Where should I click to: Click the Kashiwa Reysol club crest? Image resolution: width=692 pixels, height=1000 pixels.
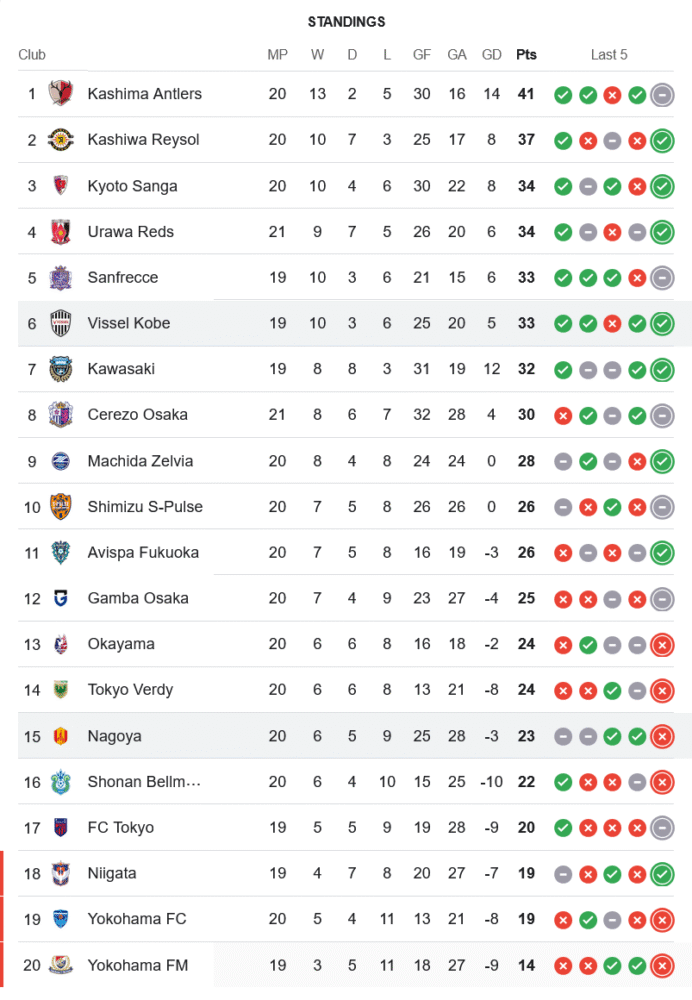pos(61,140)
